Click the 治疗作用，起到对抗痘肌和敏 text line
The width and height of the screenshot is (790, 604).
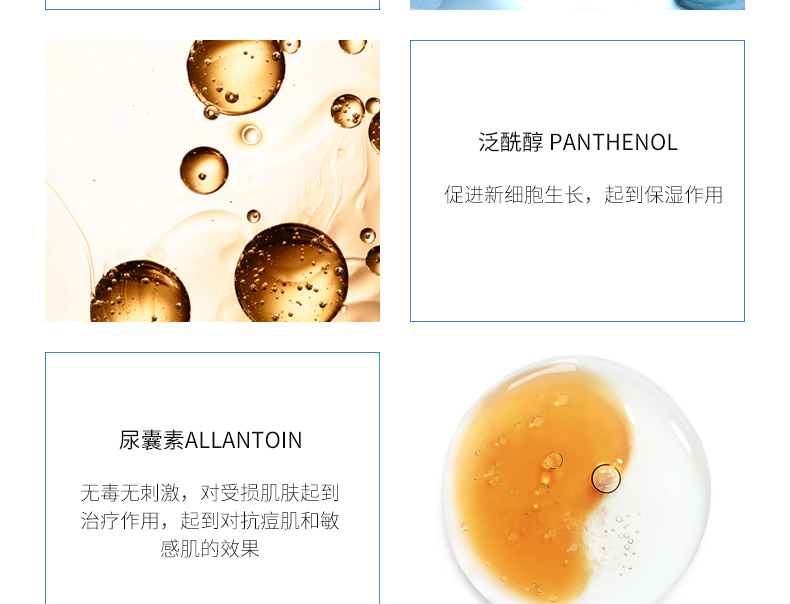click(x=210, y=520)
